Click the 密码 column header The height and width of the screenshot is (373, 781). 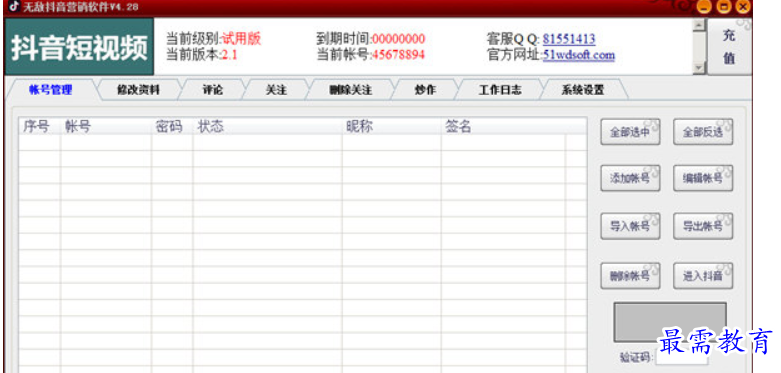pyautogui.click(x=172, y=126)
